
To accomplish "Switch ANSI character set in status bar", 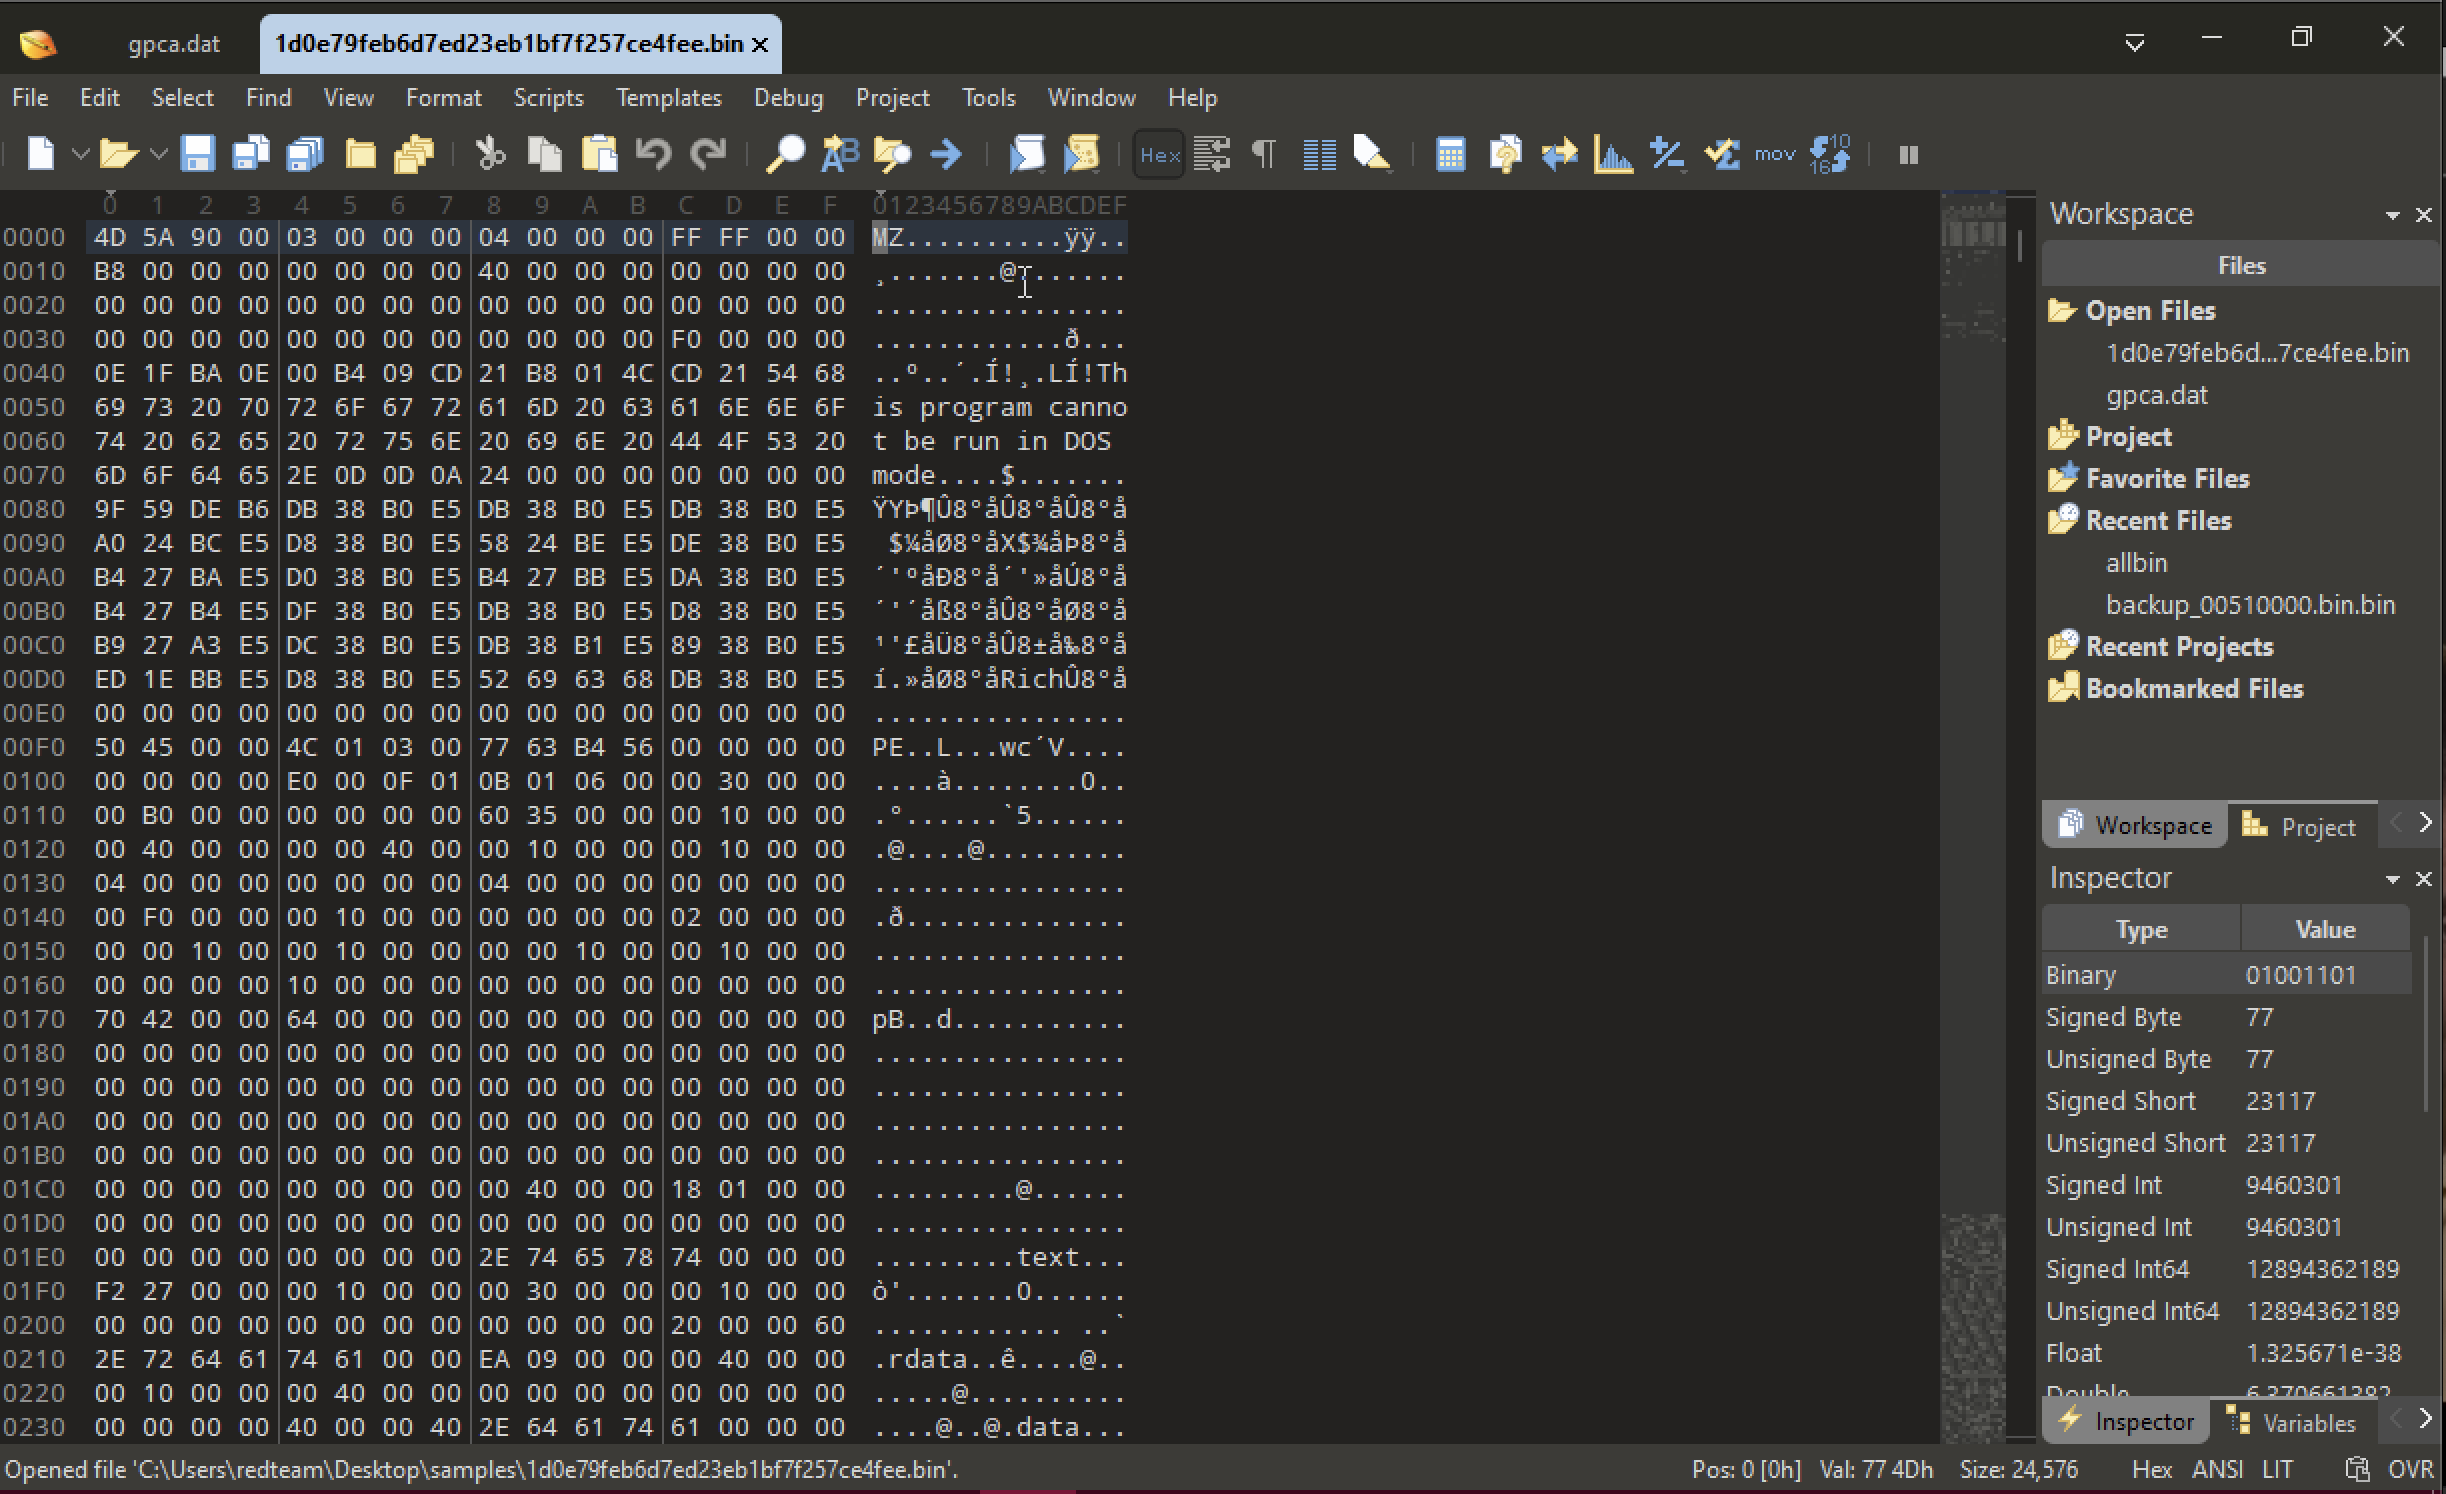I will (2217, 1469).
